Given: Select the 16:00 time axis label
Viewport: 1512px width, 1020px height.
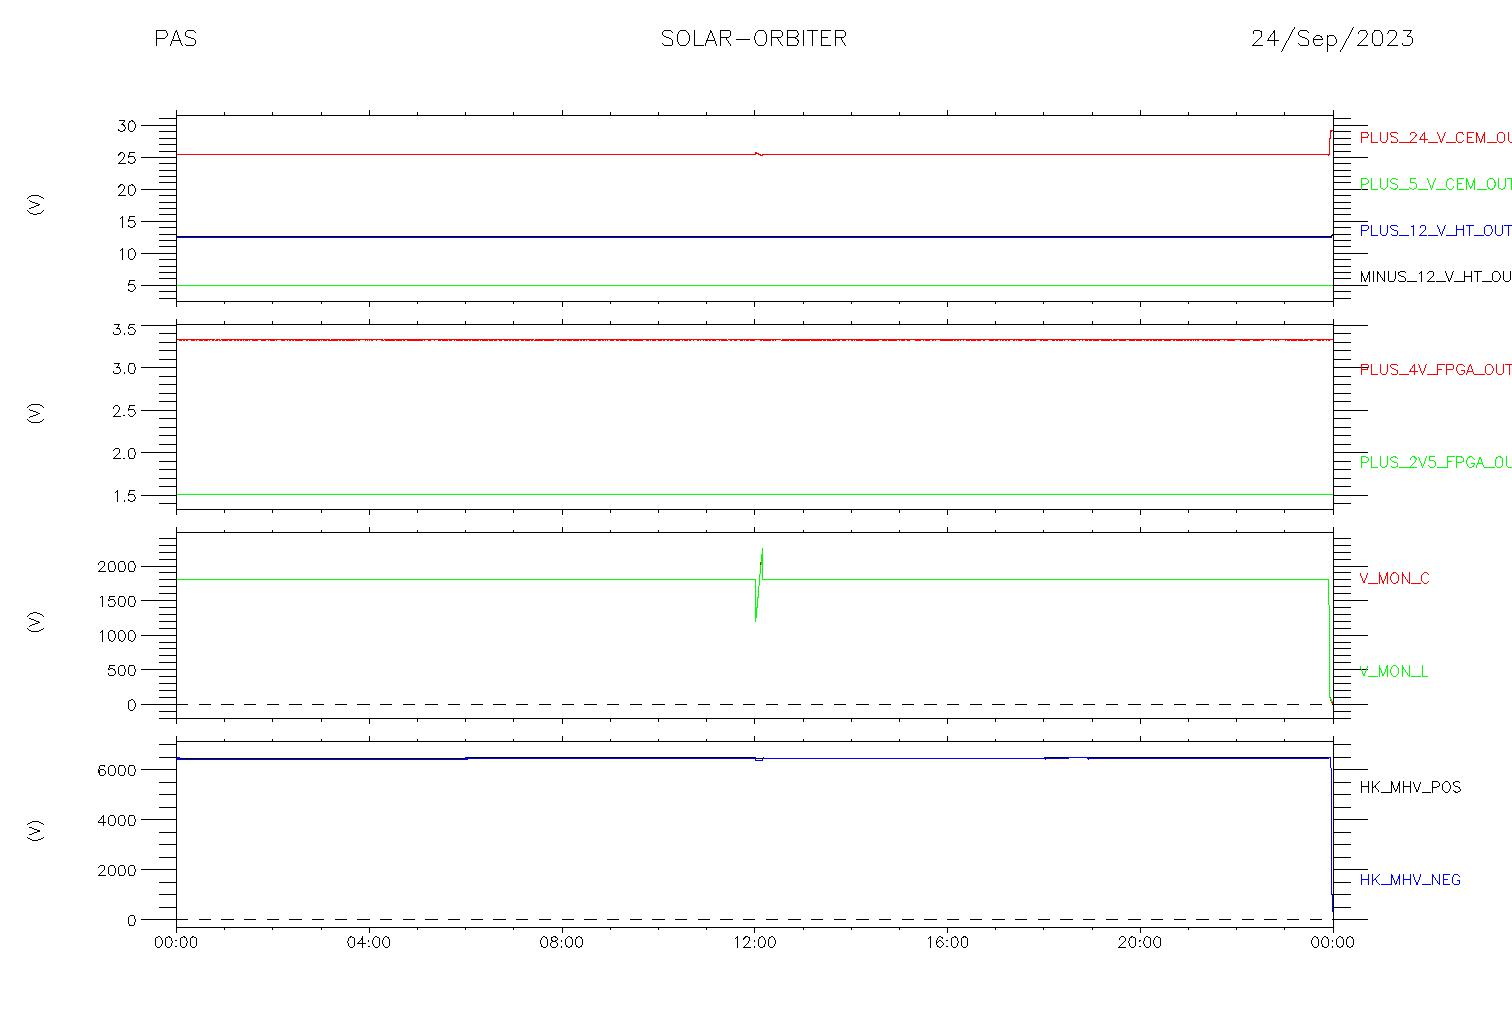Looking at the screenshot, I should point(947,943).
